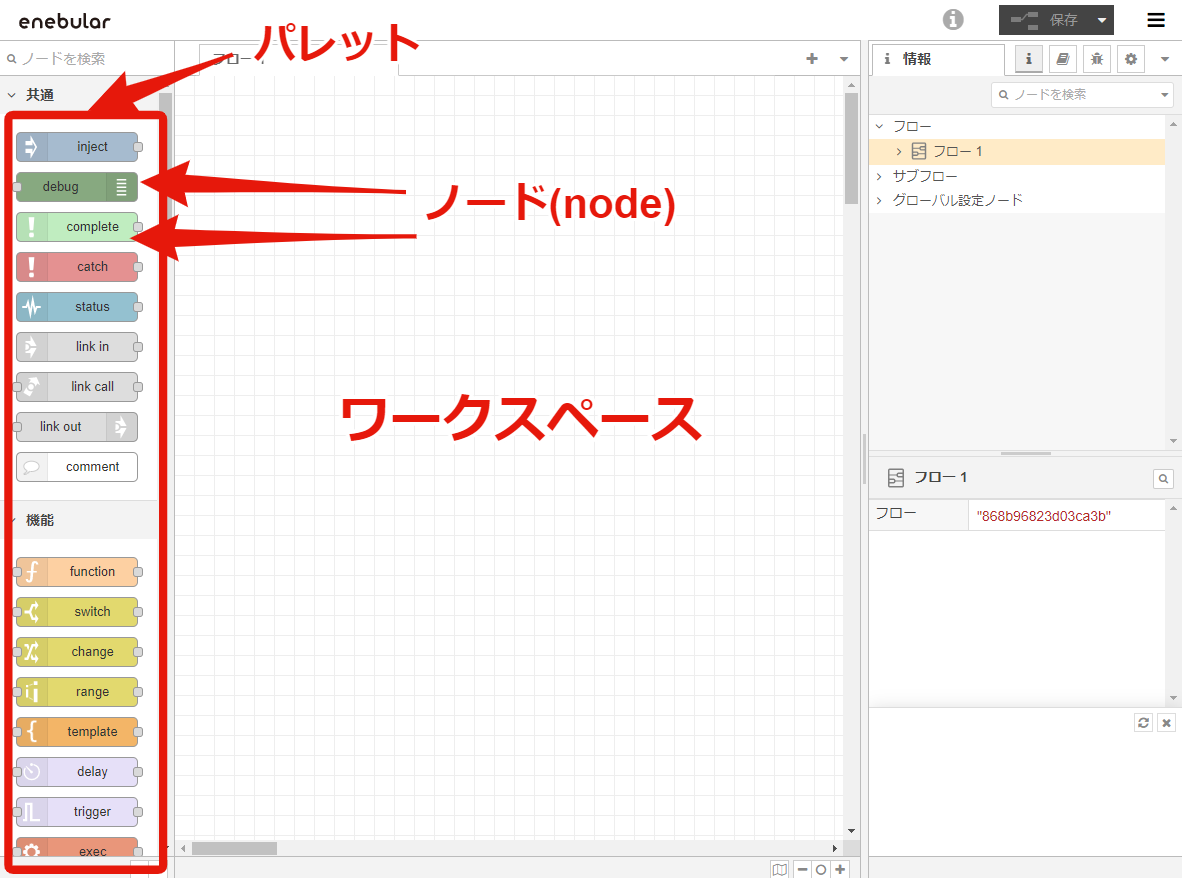This screenshot has height=878, width=1182.
Task: Select the link out node
Action: 77,427
